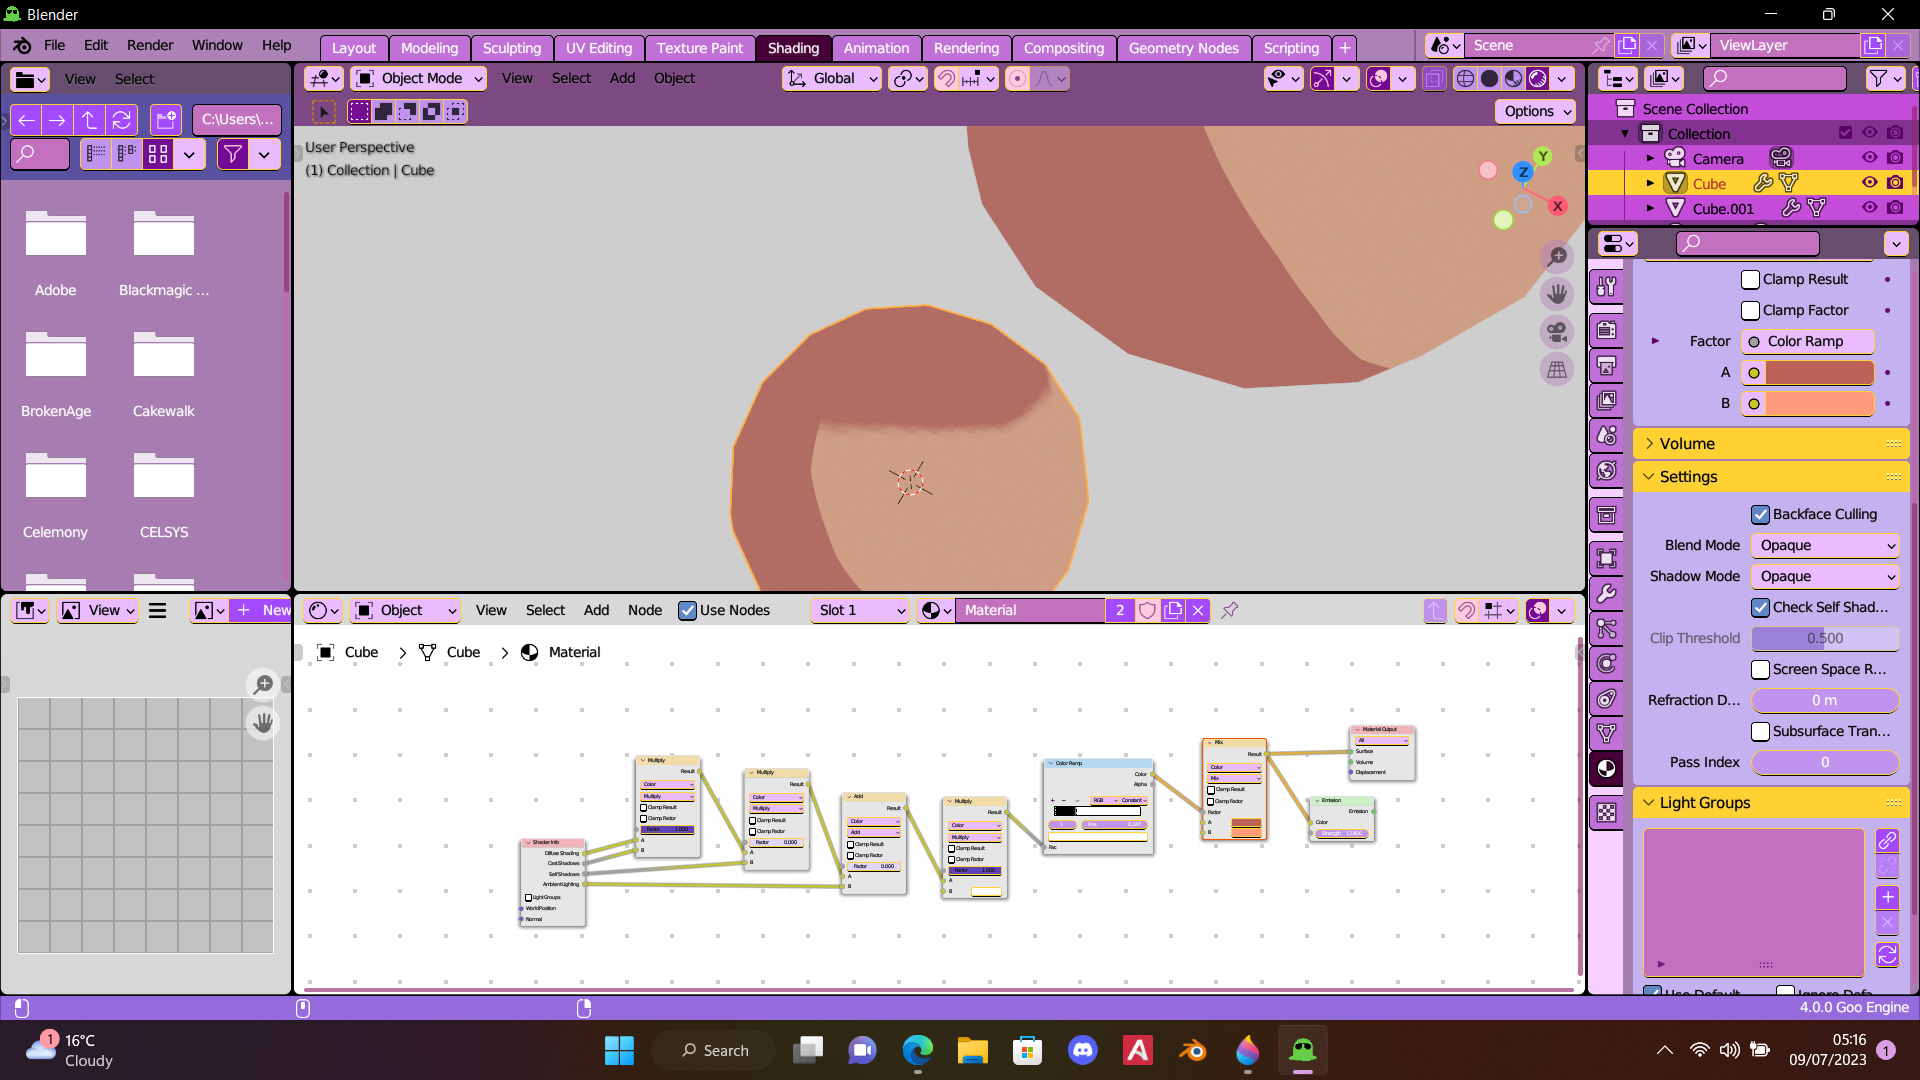The height and width of the screenshot is (1080, 1920).
Task: Select the Modifier Properties wrench tab
Action: pos(1607,595)
